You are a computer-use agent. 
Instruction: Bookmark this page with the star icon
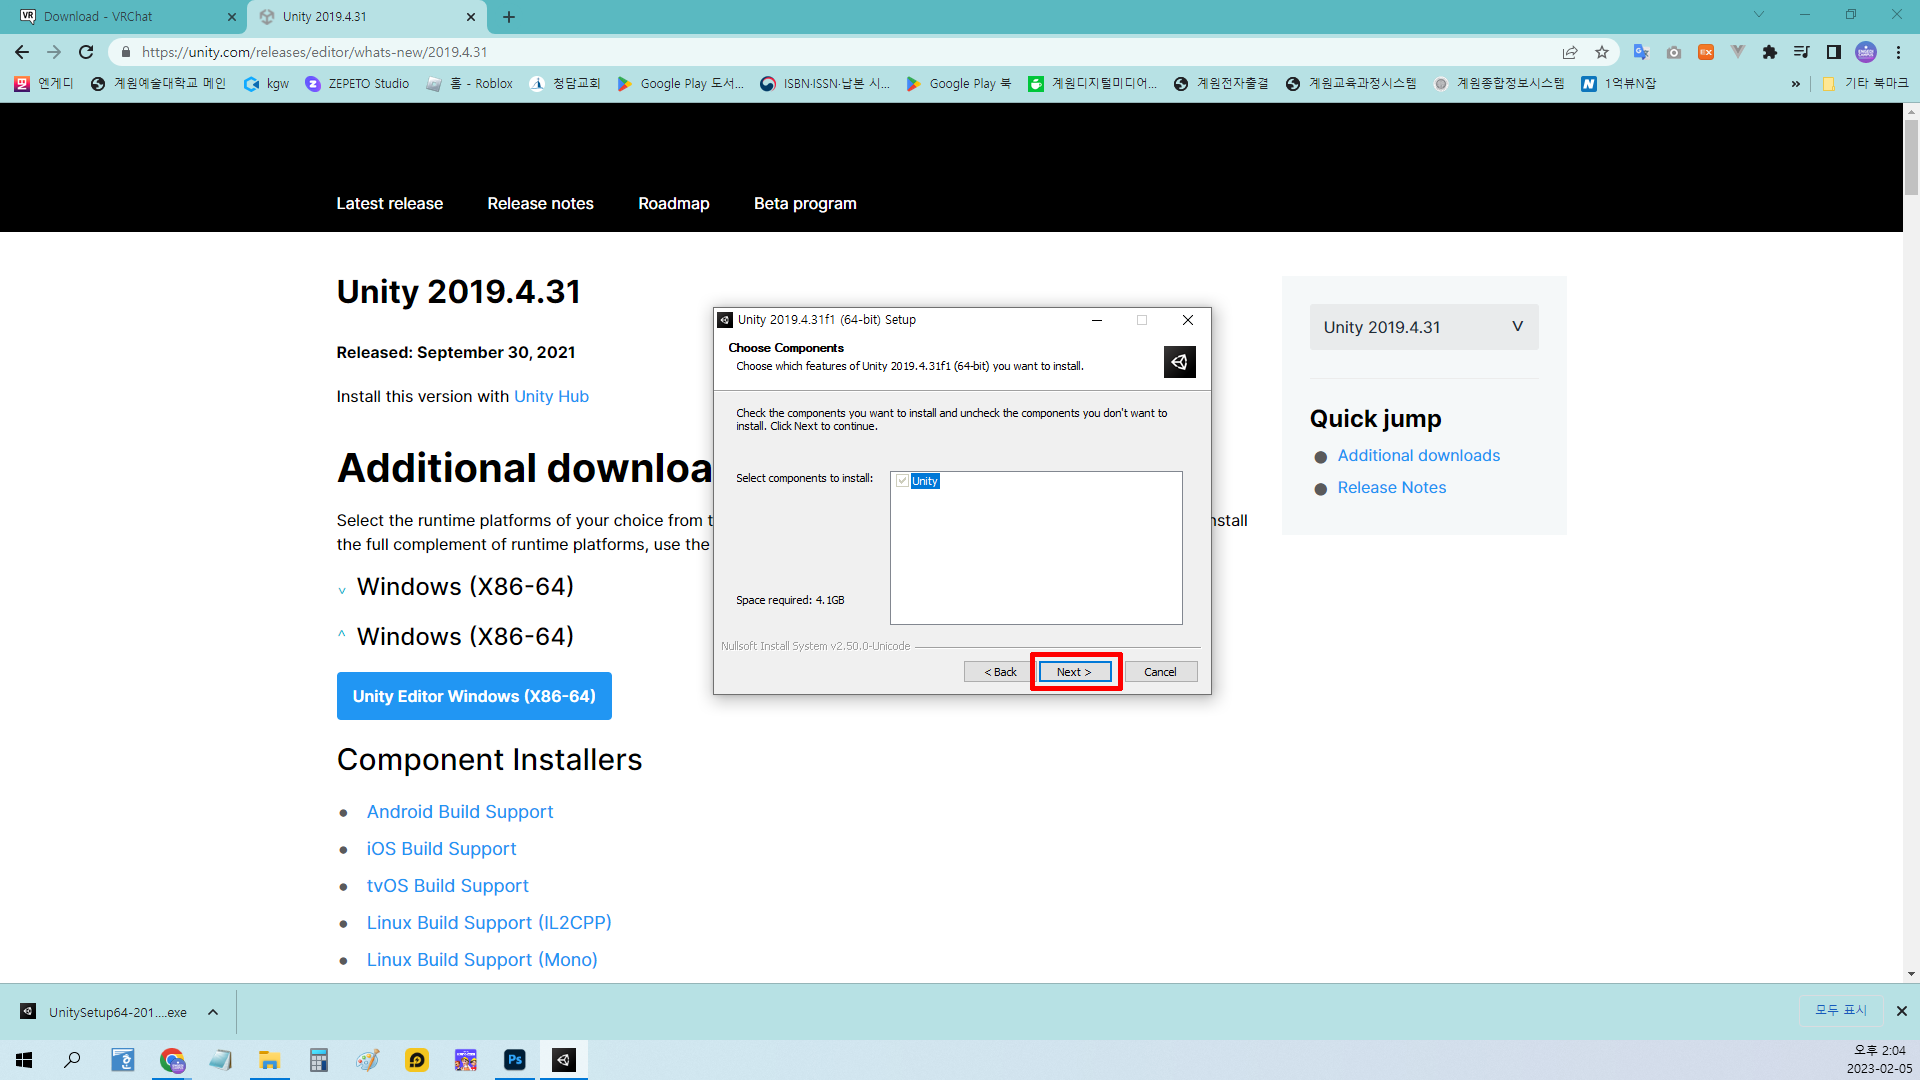[x=1602, y=52]
